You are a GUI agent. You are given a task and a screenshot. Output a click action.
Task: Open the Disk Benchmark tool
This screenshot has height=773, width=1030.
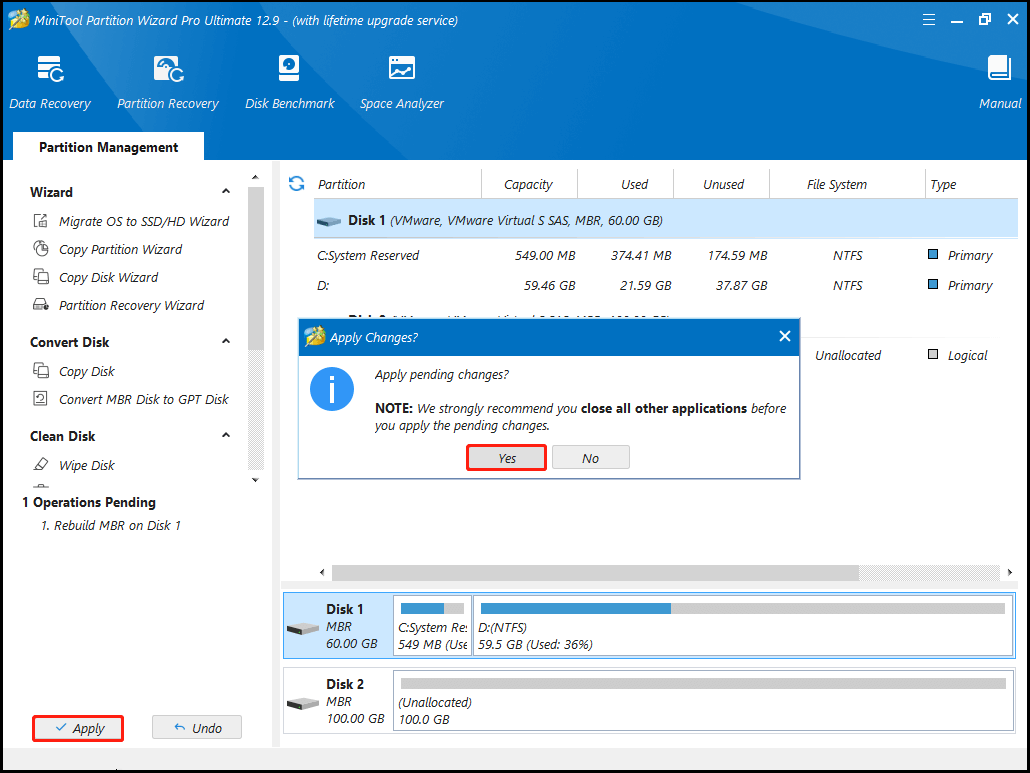click(289, 82)
